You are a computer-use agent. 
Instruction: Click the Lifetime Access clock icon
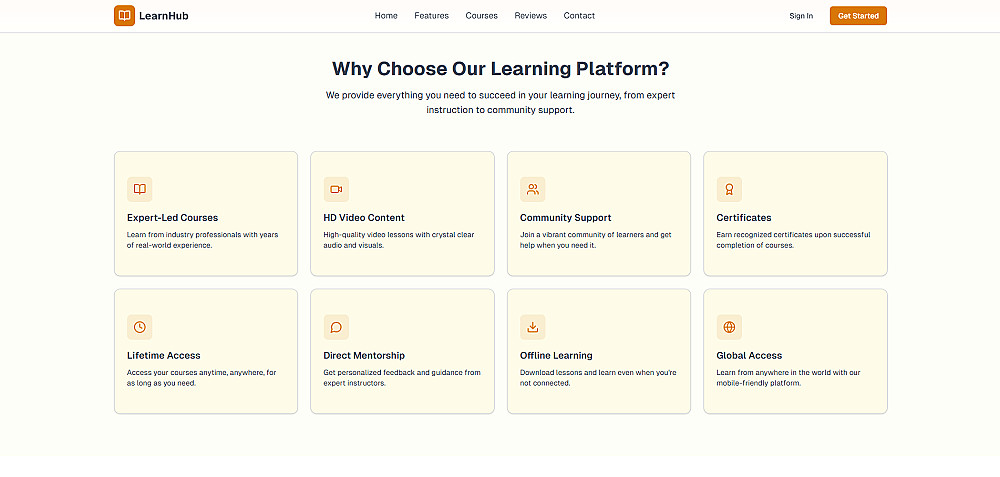[140, 327]
